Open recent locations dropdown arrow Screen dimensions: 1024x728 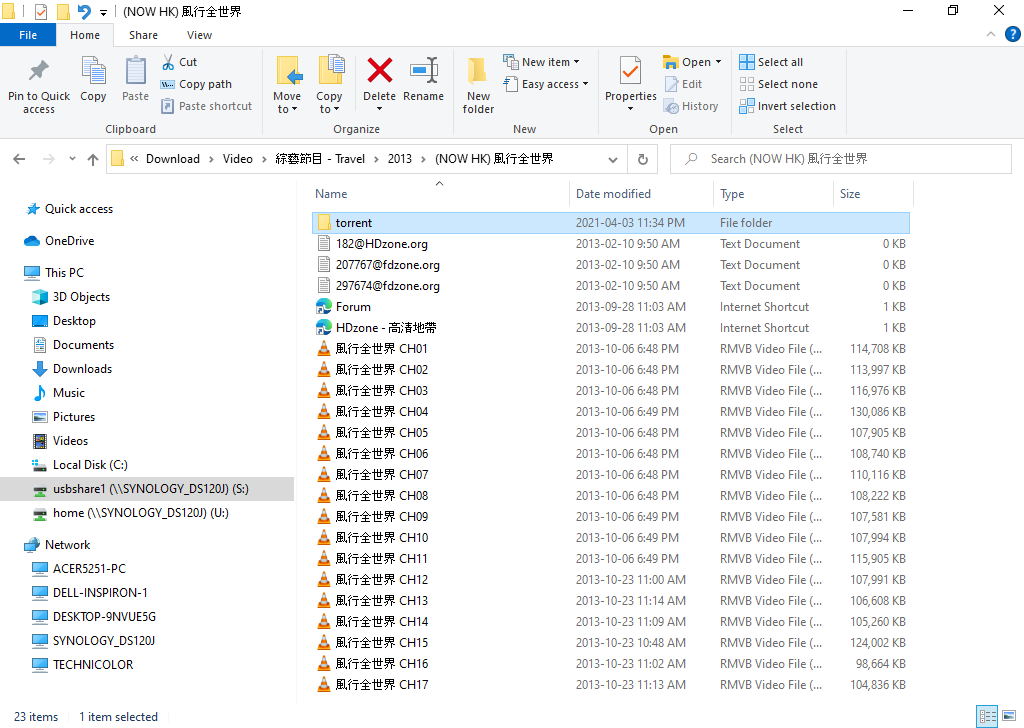[x=72, y=159]
